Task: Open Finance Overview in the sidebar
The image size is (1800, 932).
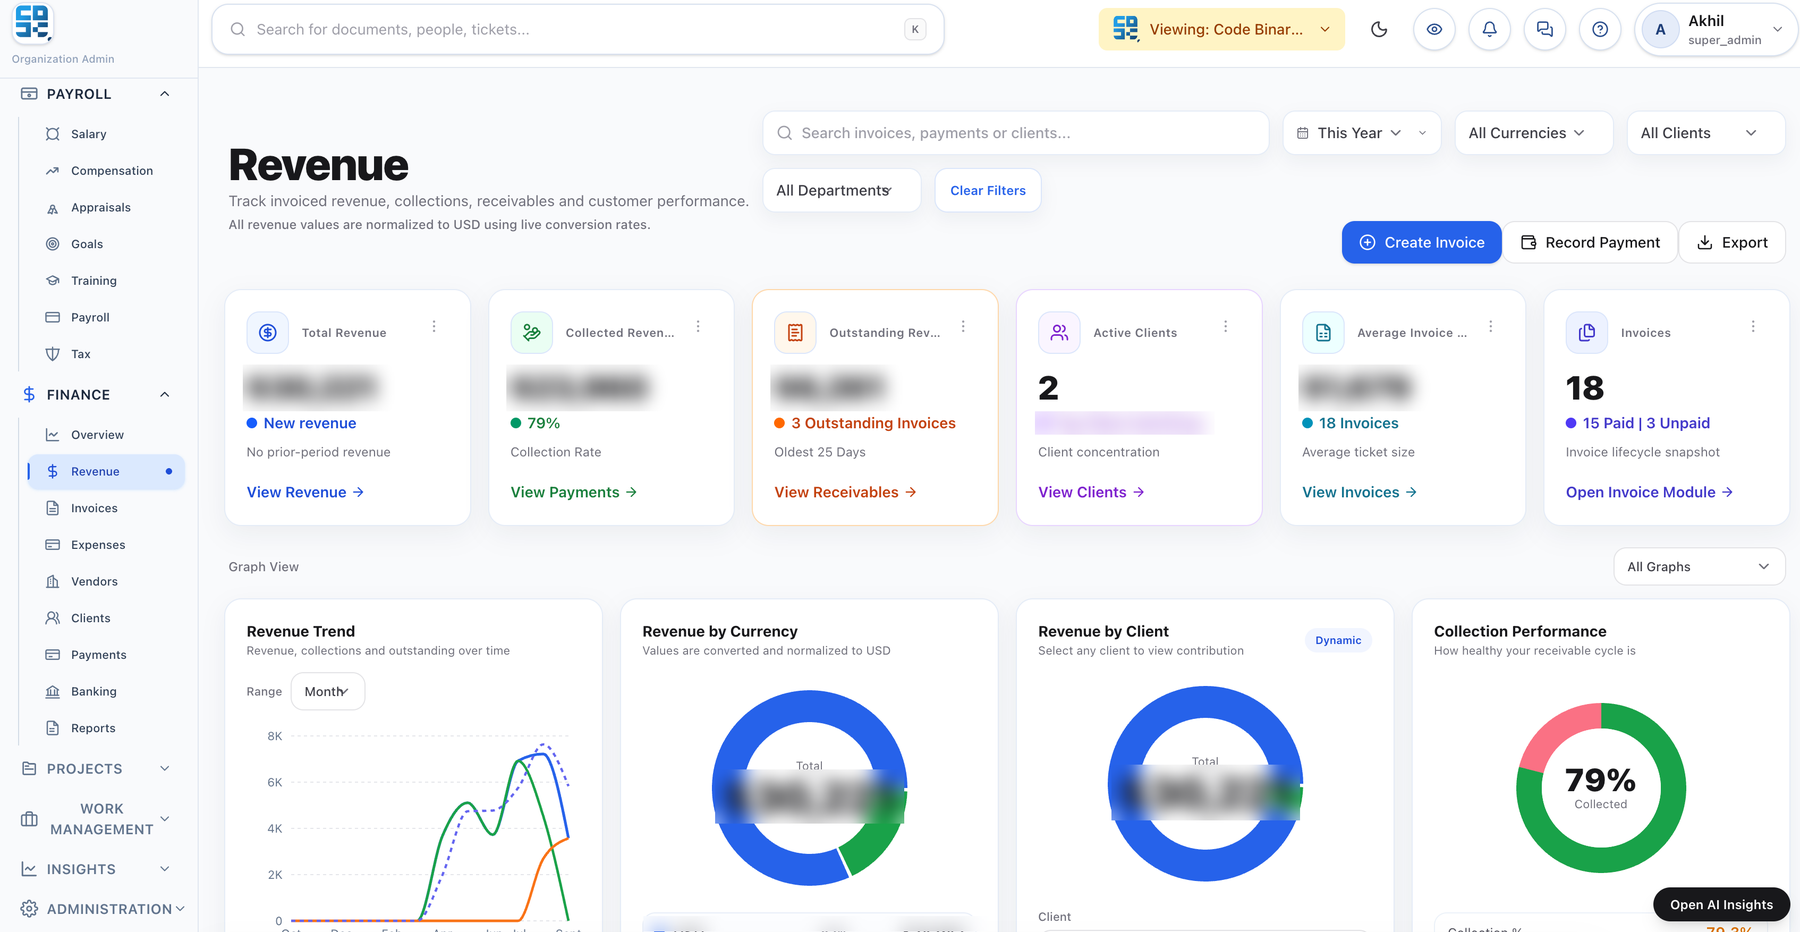Action: pyautogui.click(x=106, y=435)
